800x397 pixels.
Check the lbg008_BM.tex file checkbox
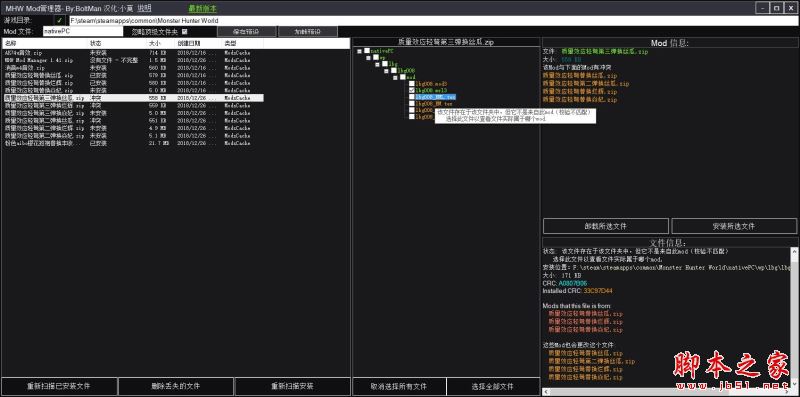[x=411, y=103]
